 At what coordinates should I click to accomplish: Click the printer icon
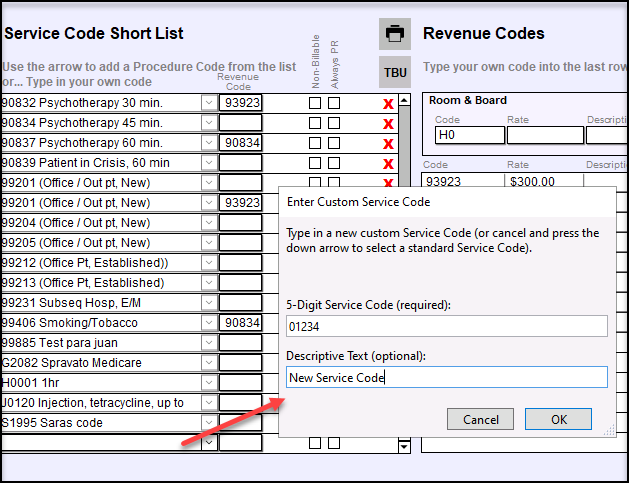pyautogui.click(x=395, y=34)
